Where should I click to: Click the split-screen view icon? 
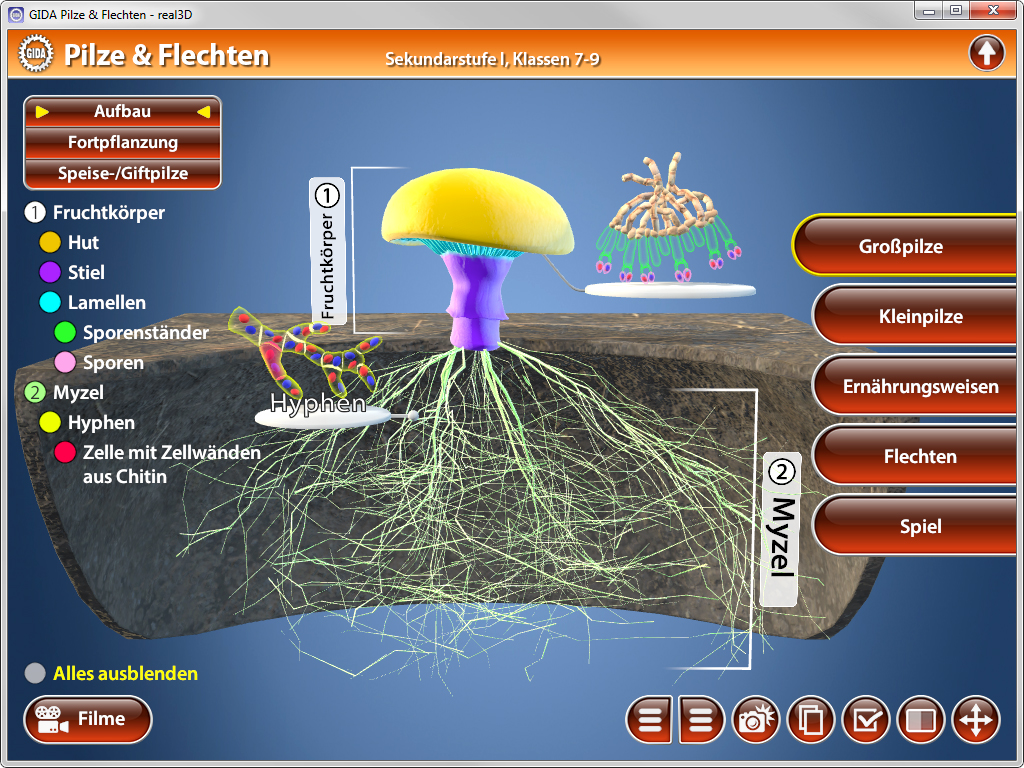coord(920,720)
